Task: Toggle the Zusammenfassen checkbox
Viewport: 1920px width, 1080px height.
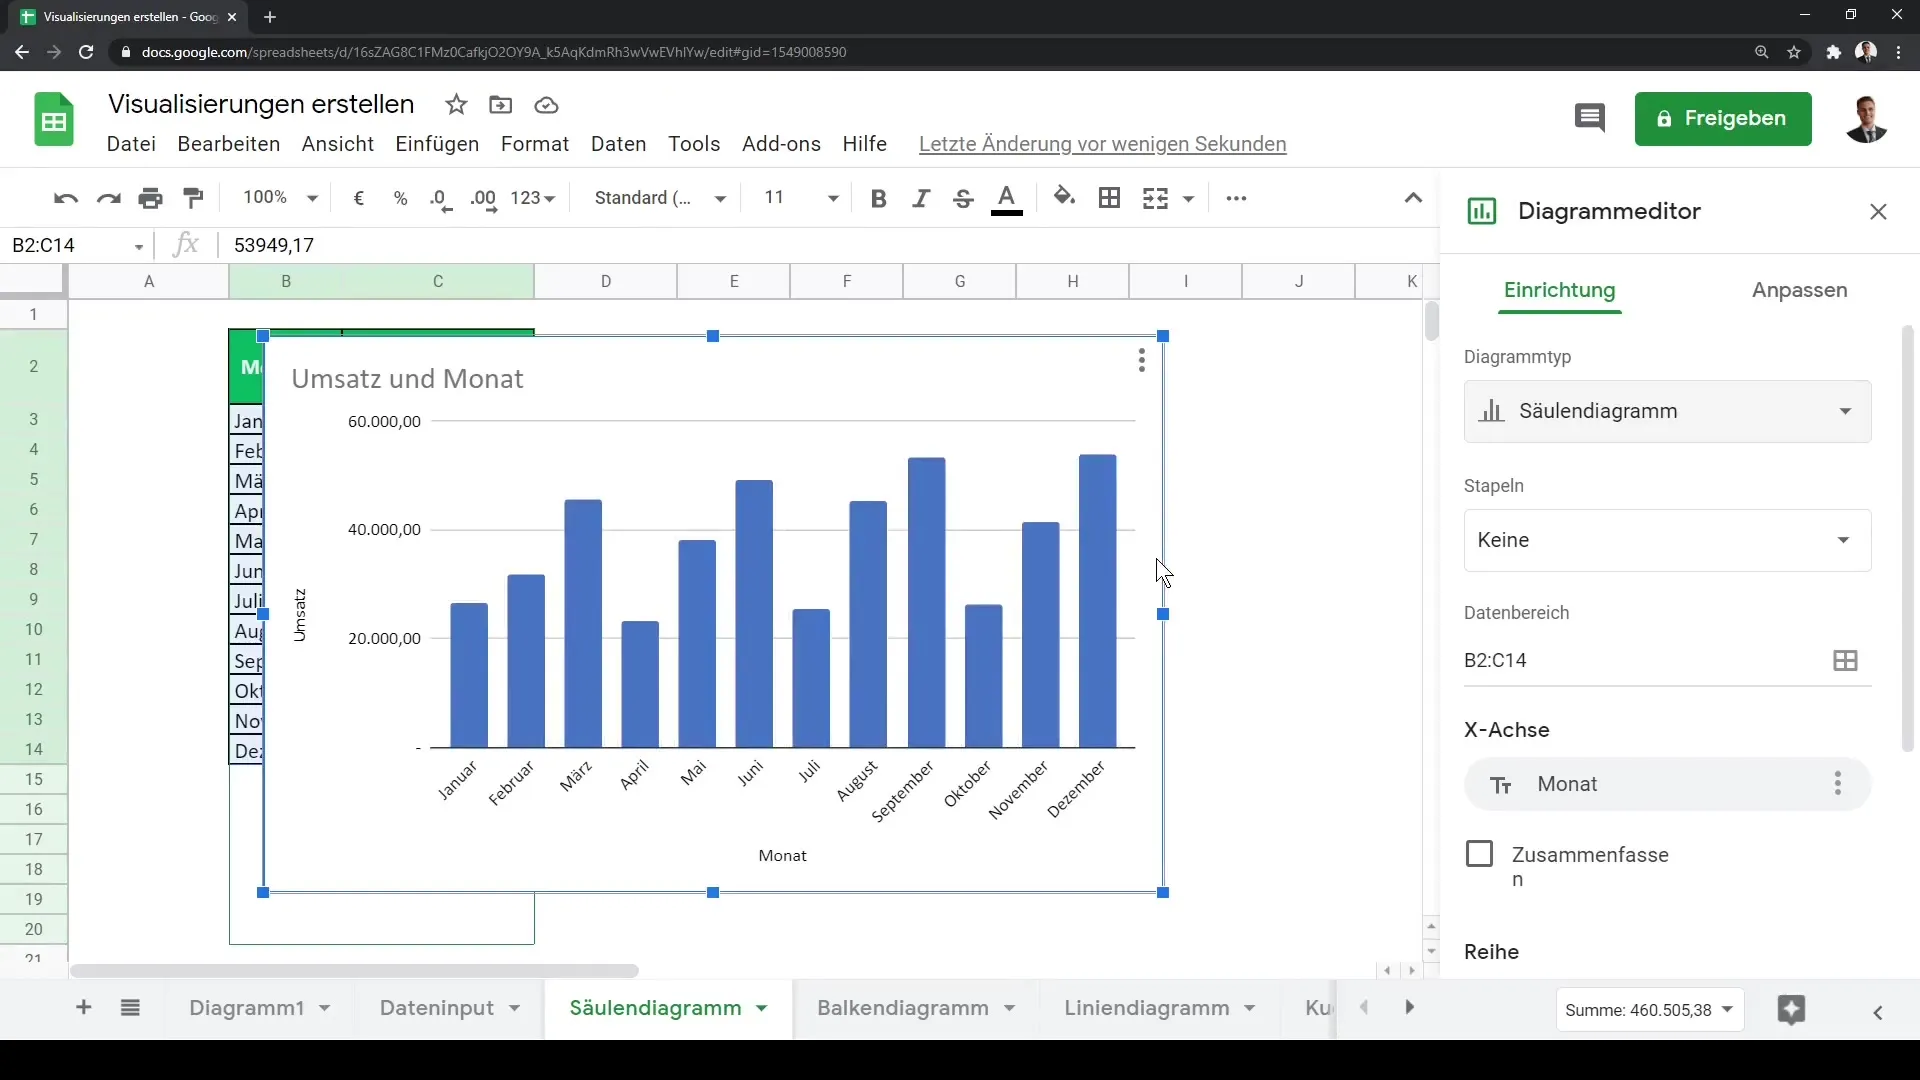Action: (x=1479, y=854)
